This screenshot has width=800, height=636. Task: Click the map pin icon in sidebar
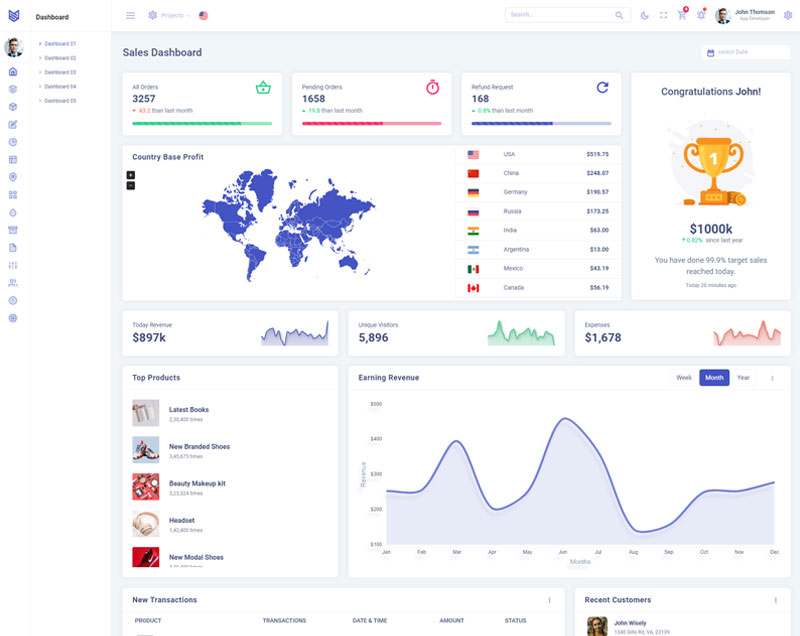tap(13, 177)
